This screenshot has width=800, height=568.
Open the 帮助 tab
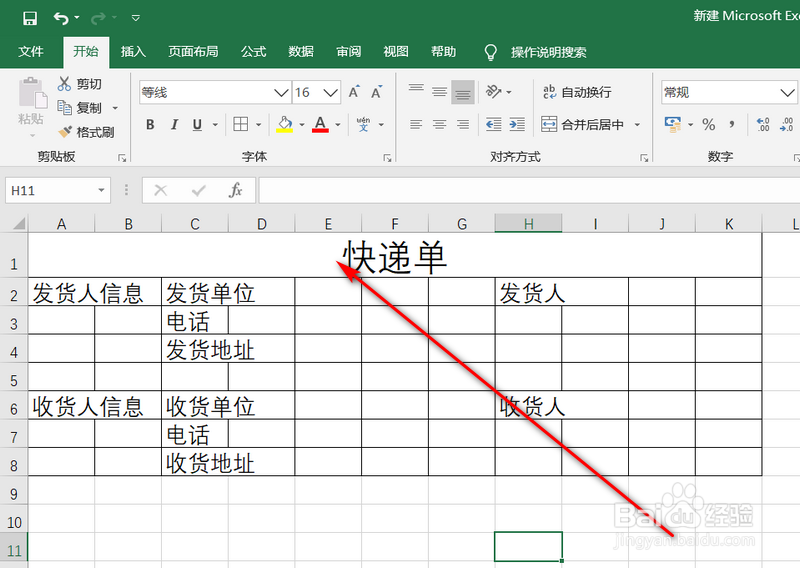(x=443, y=52)
